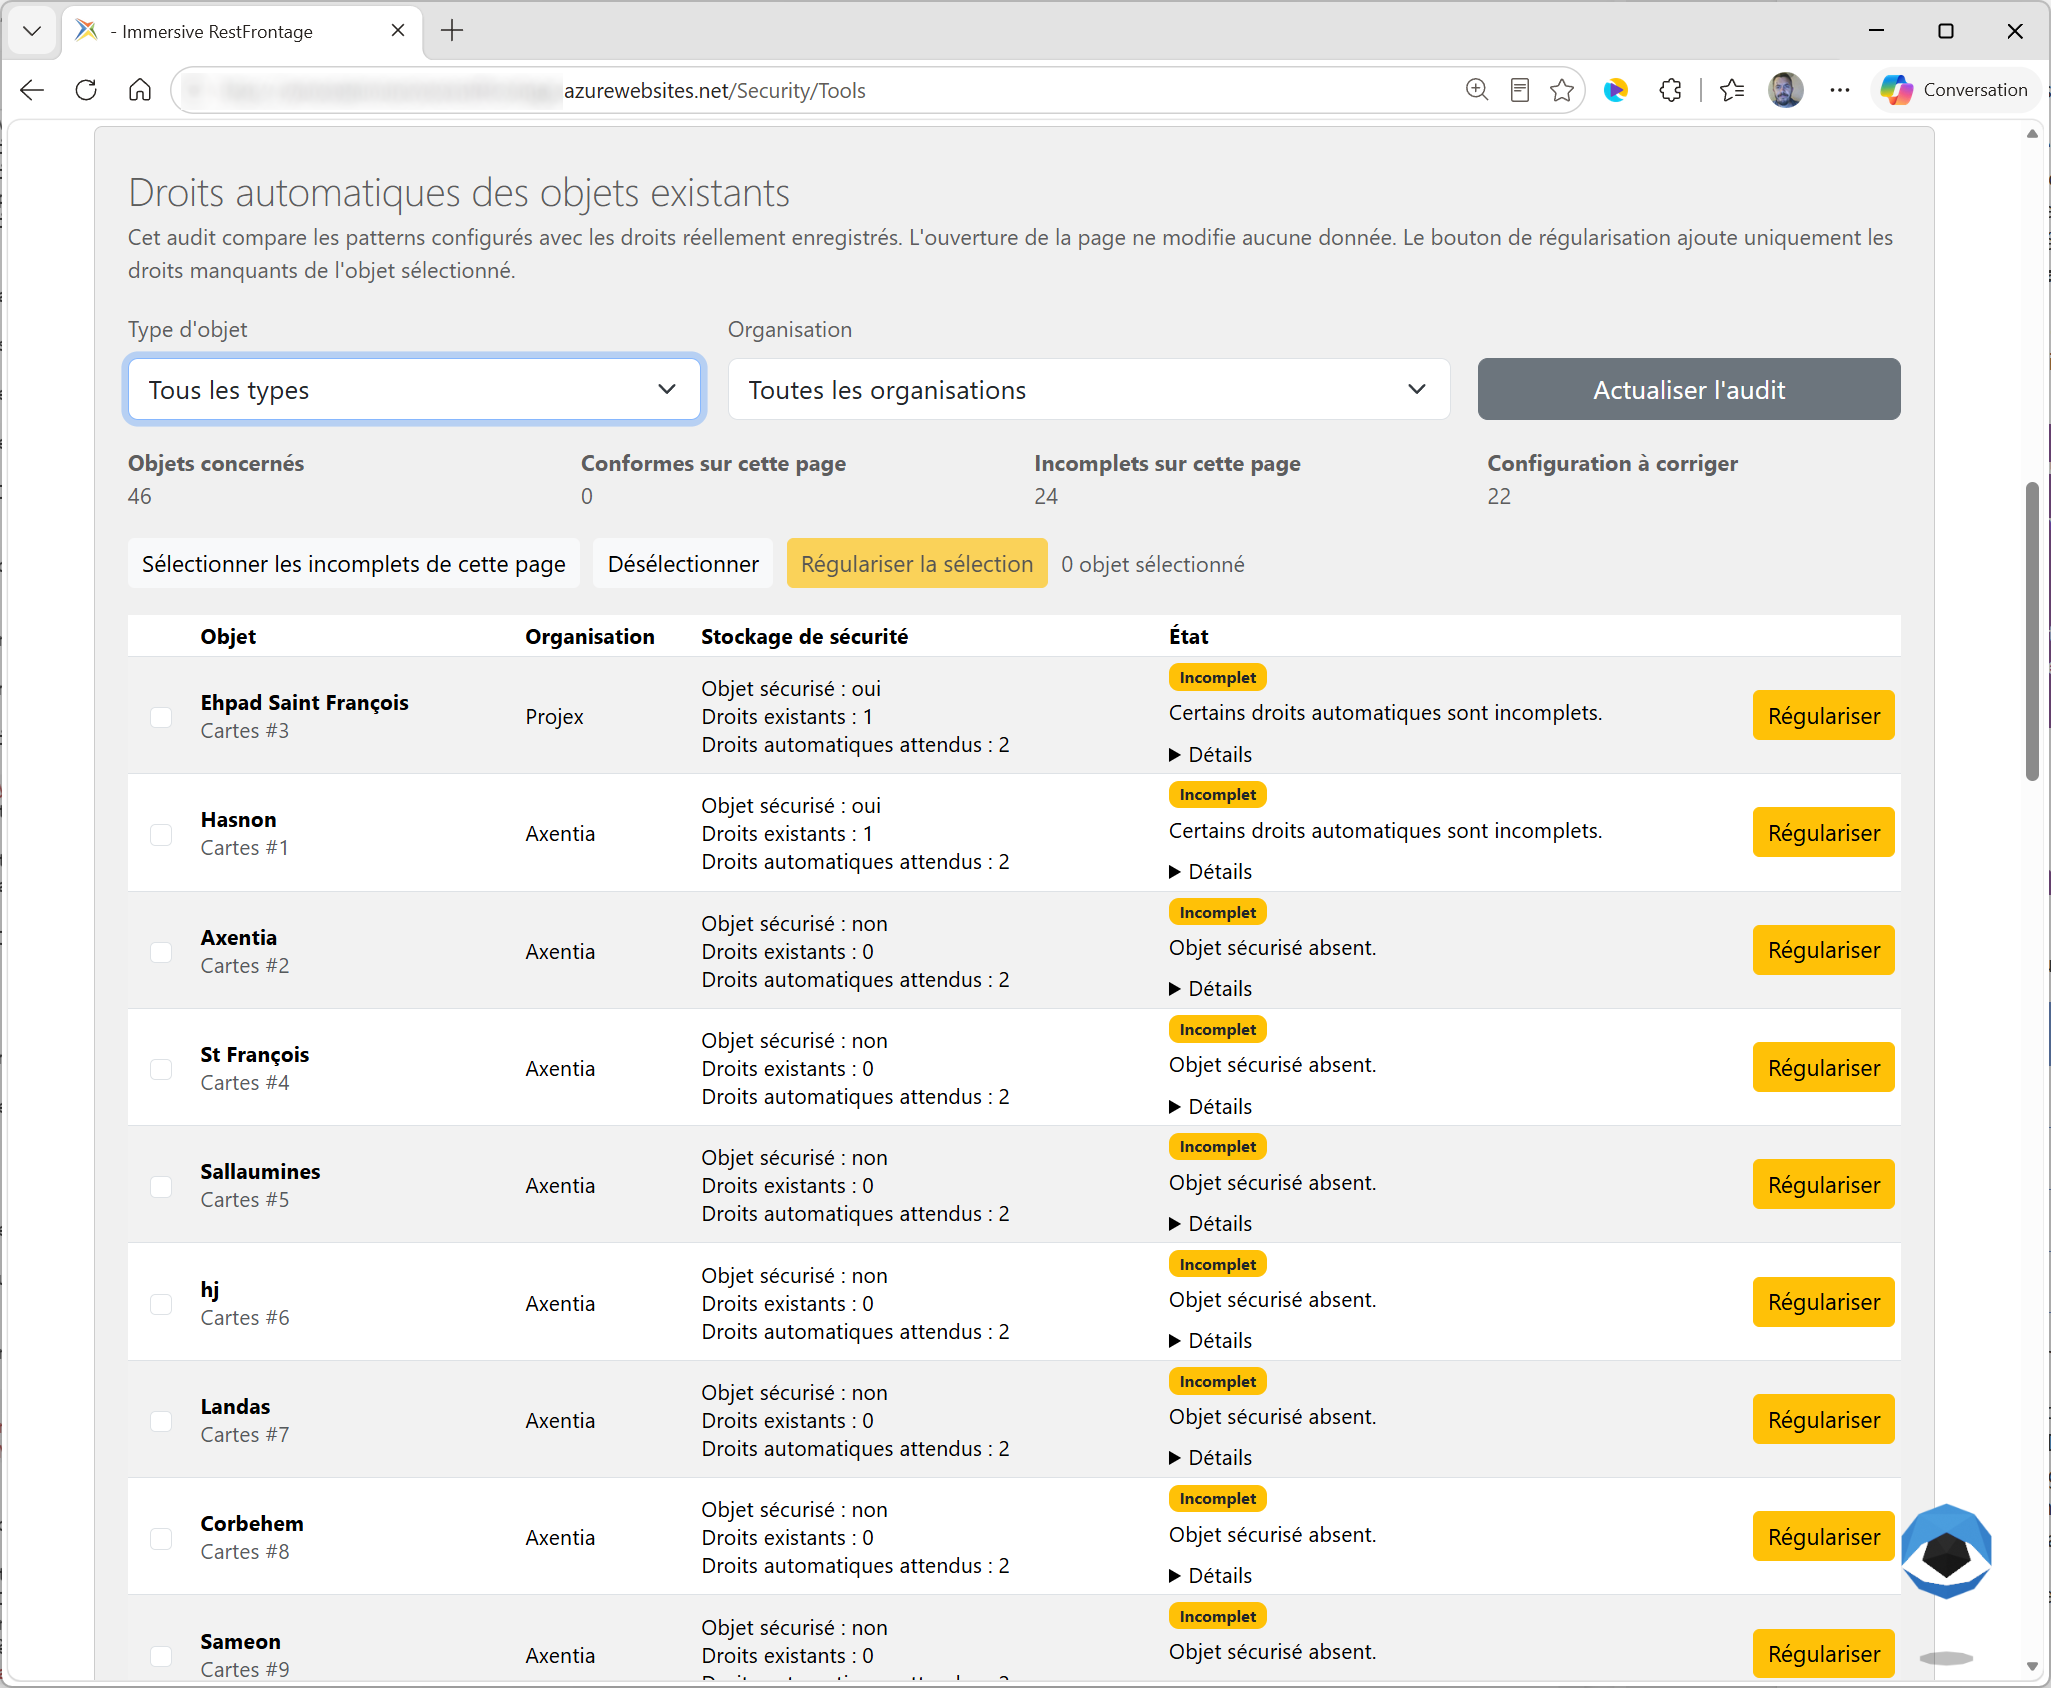Viewport: 2051px width, 1688px height.
Task: Check the Sameon row checkbox
Action: 161,1656
